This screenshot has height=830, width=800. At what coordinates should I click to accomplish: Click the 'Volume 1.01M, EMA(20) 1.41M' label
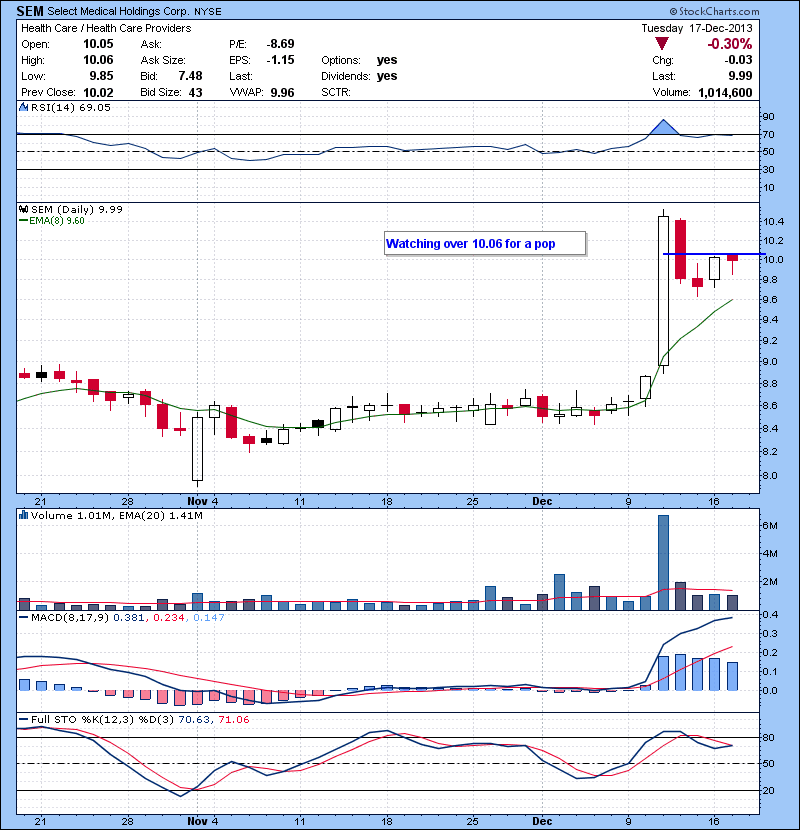tap(116, 516)
